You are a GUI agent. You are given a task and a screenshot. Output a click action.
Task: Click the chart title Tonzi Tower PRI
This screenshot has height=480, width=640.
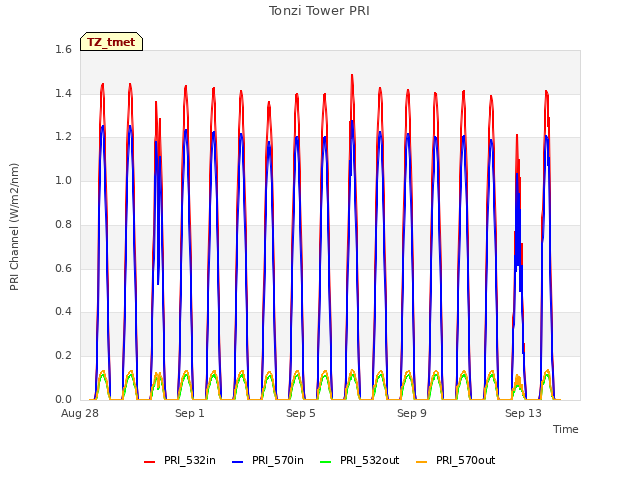(x=319, y=11)
